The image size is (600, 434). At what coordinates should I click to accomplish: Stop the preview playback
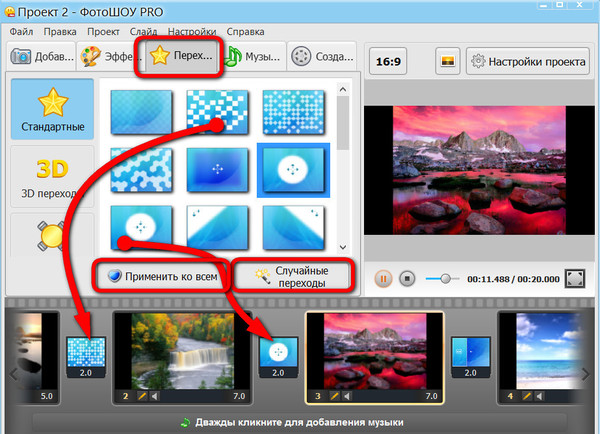tap(407, 279)
